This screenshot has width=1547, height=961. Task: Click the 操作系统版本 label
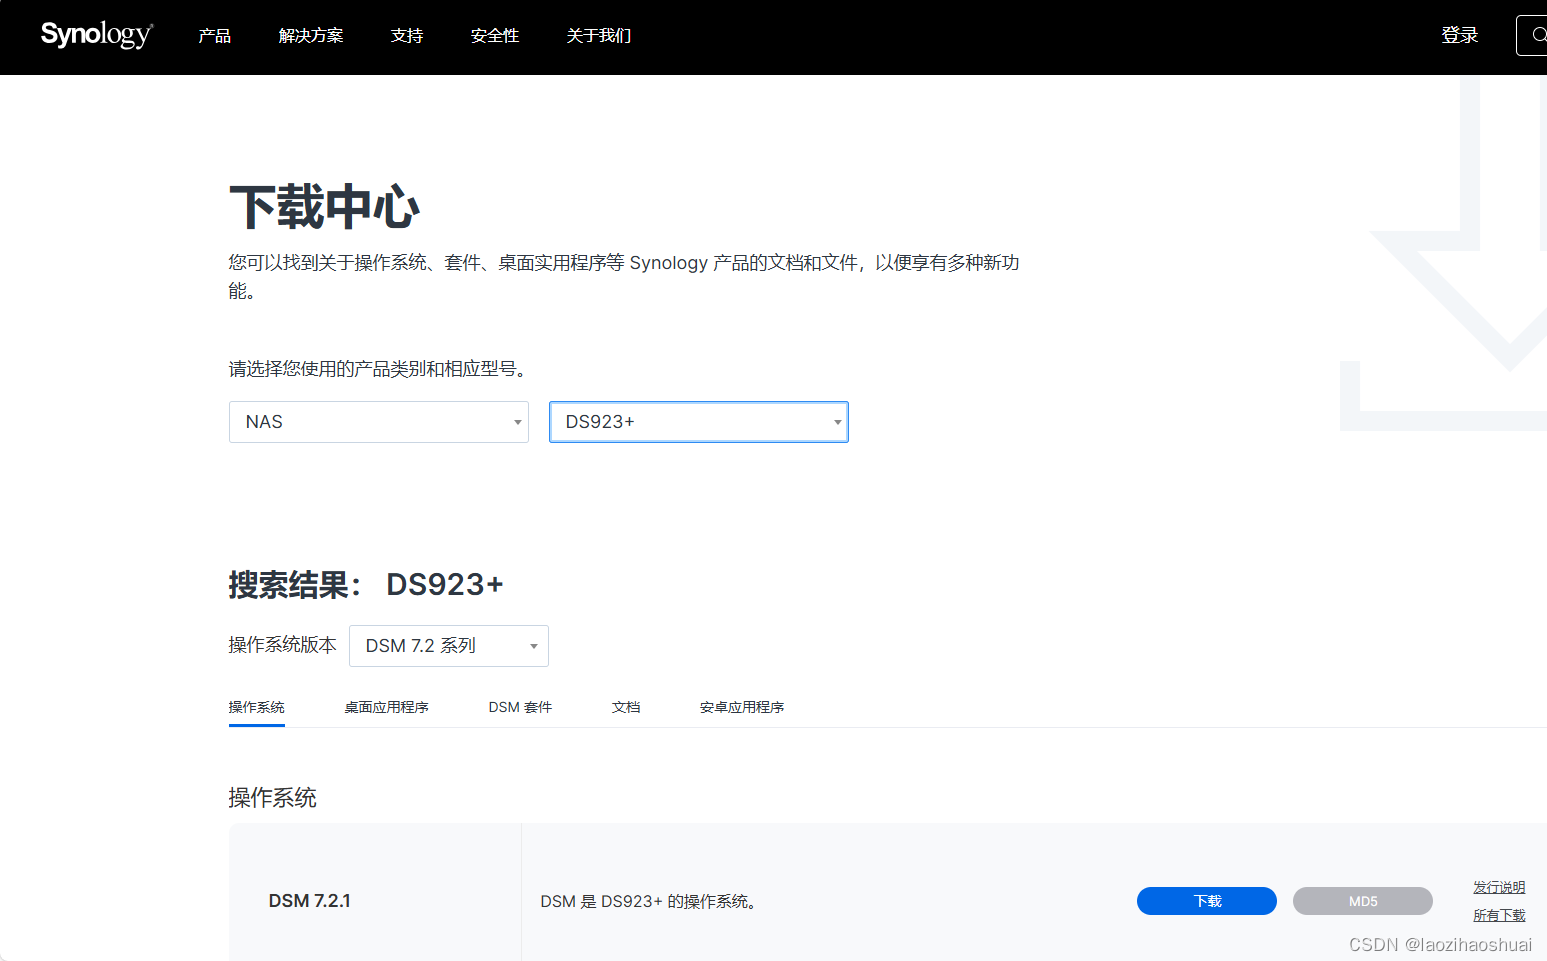[x=282, y=645]
